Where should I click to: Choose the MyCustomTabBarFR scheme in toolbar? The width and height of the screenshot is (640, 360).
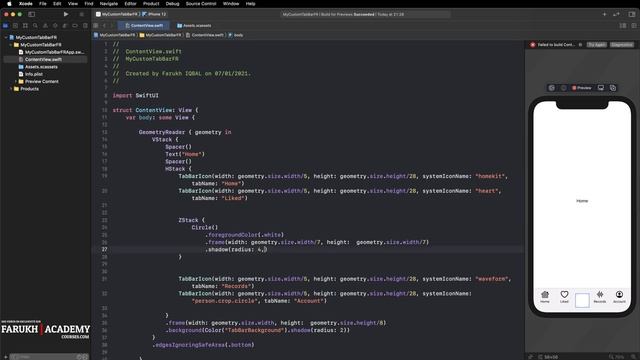pyautogui.click(x=118, y=14)
